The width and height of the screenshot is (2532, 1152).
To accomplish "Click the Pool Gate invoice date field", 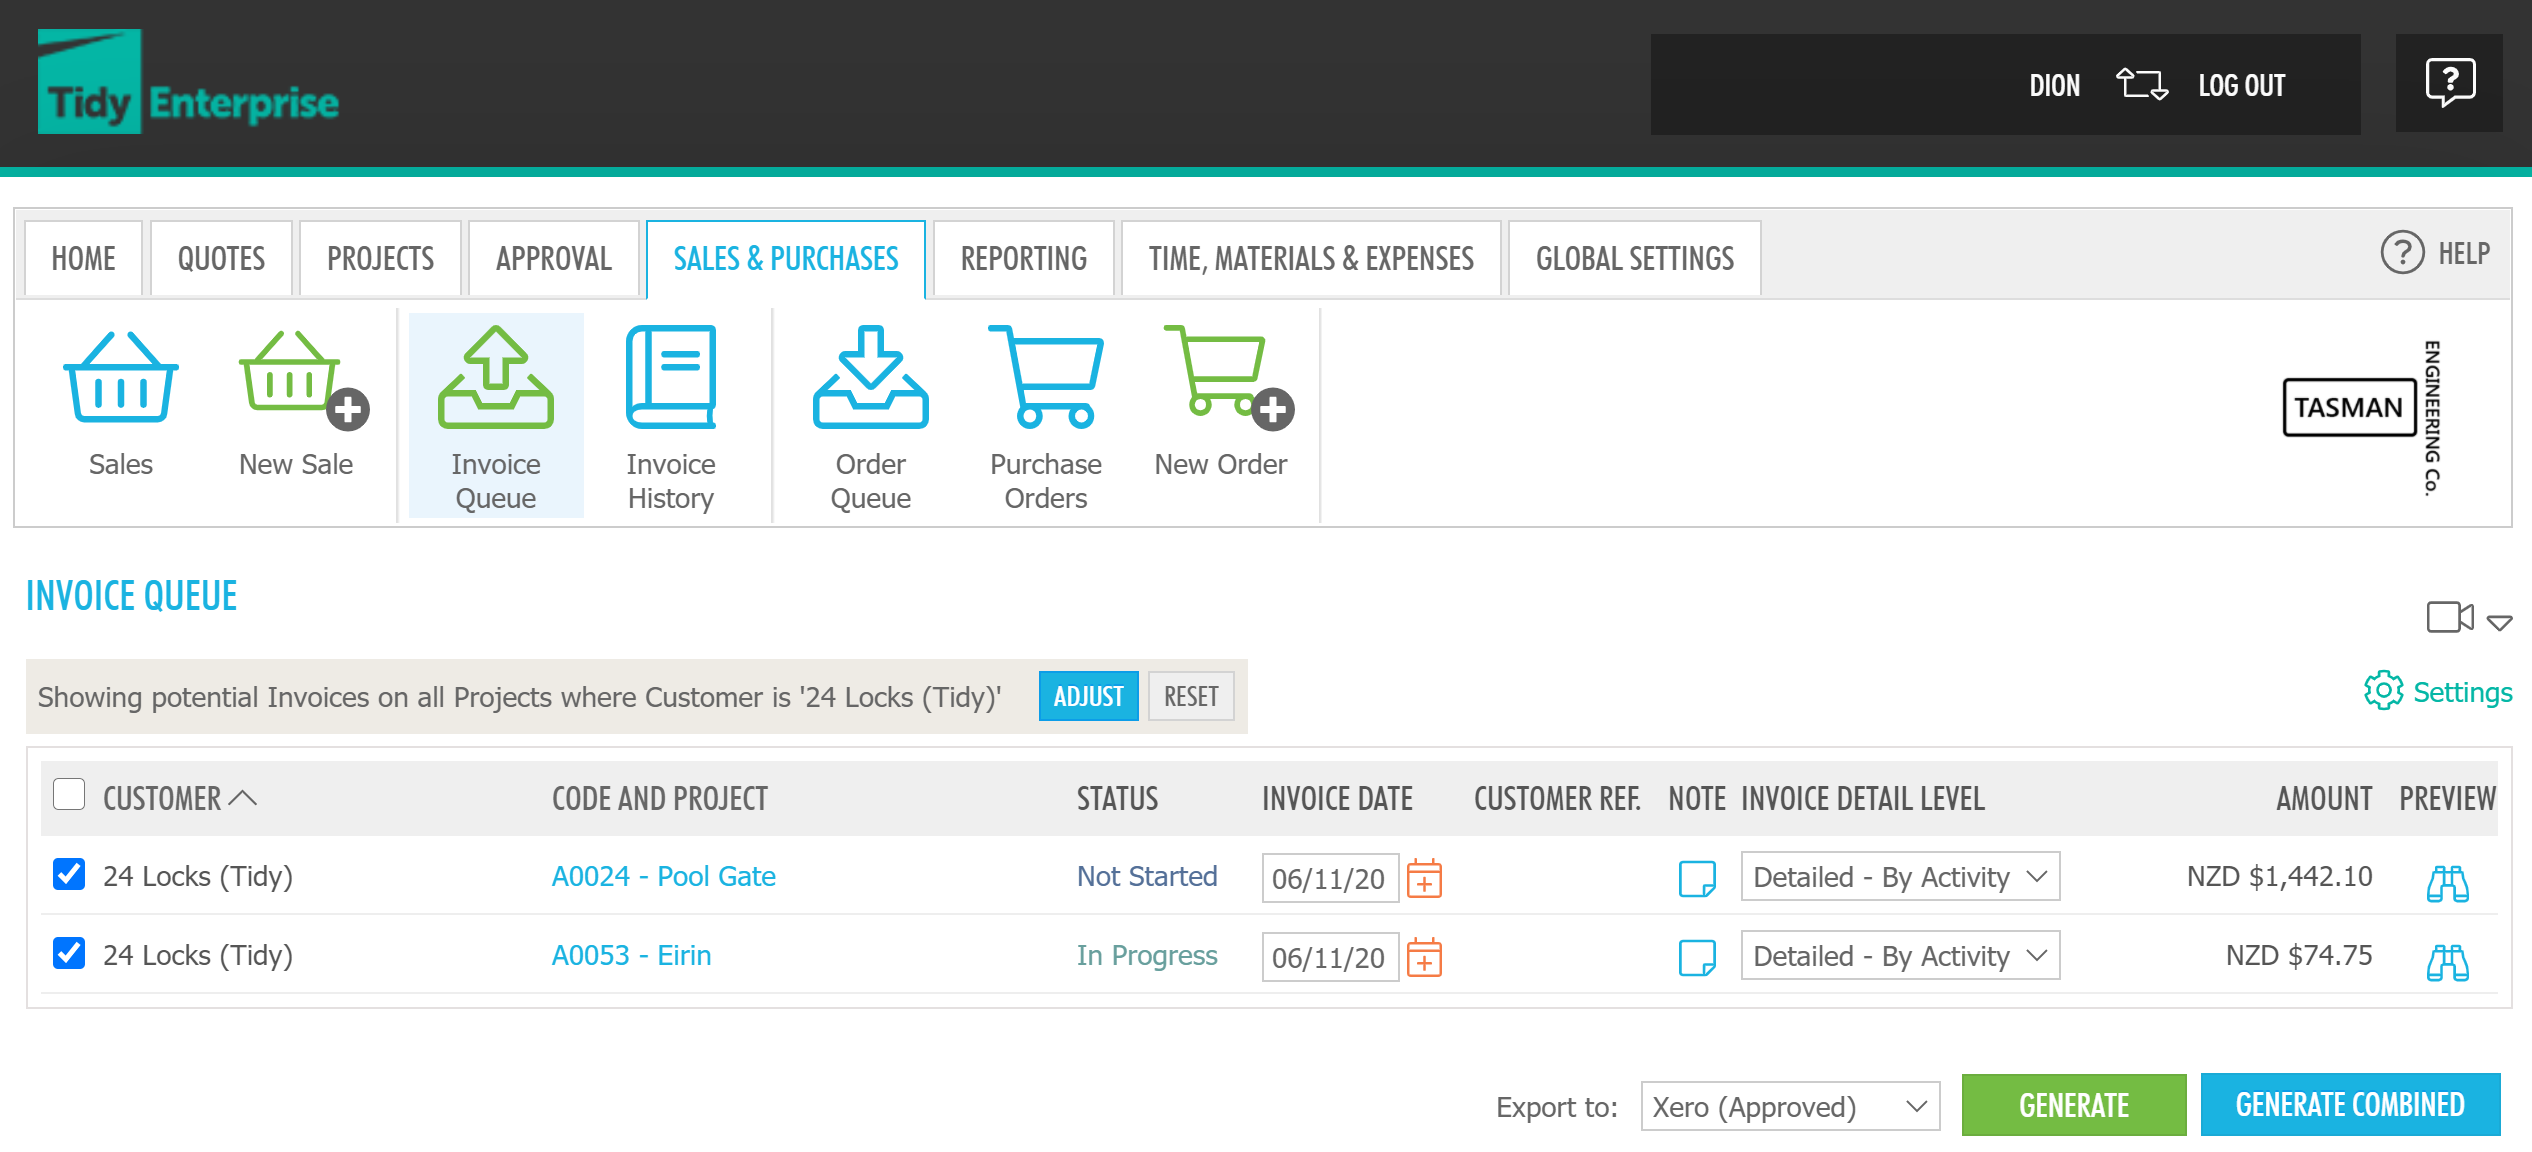I will 1328,878.
